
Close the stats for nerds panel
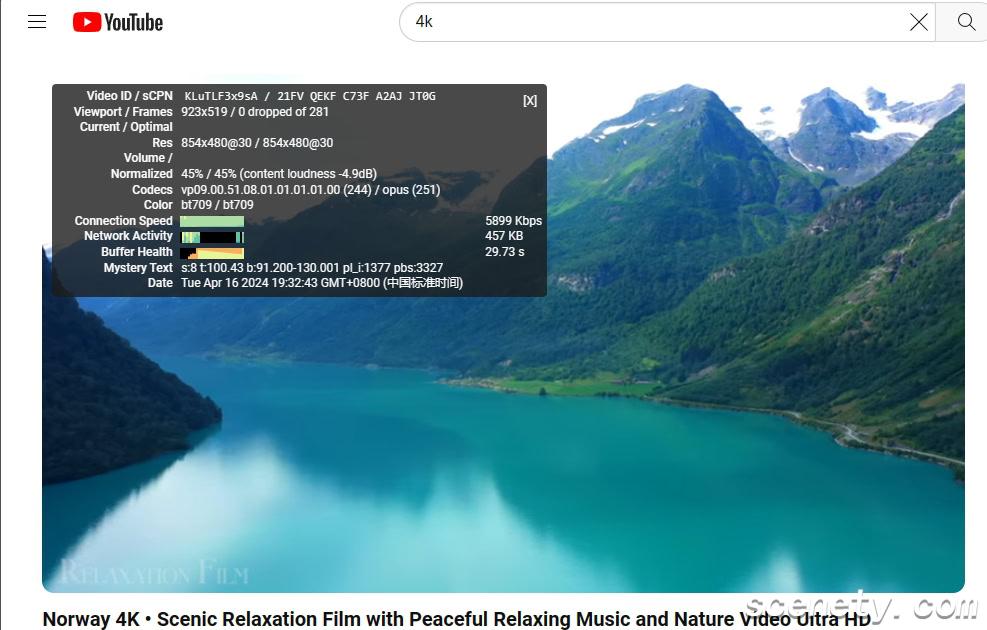(x=530, y=101)
